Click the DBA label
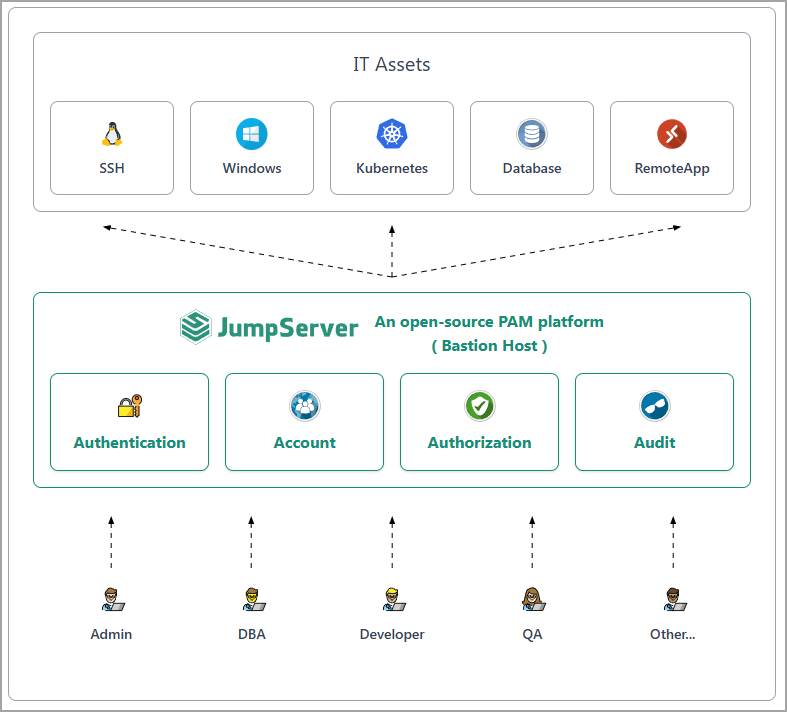The image size is (787, 712). 251,634
